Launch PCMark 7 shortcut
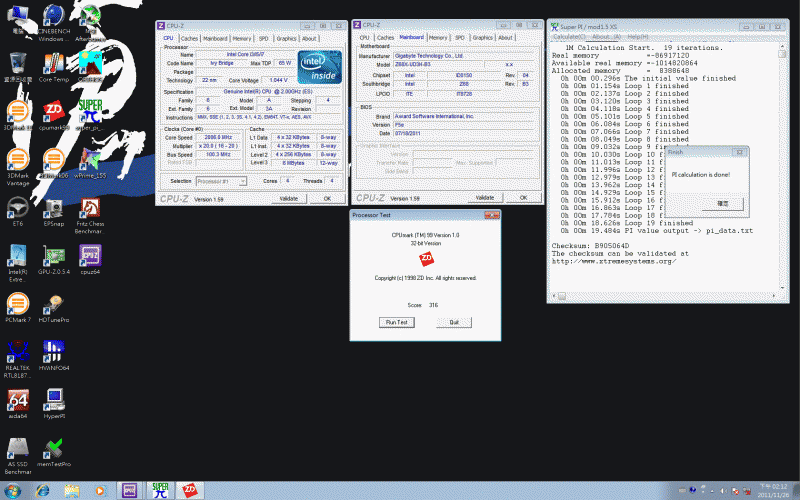This screenshot has height=500, width=800. click(18, 307)
